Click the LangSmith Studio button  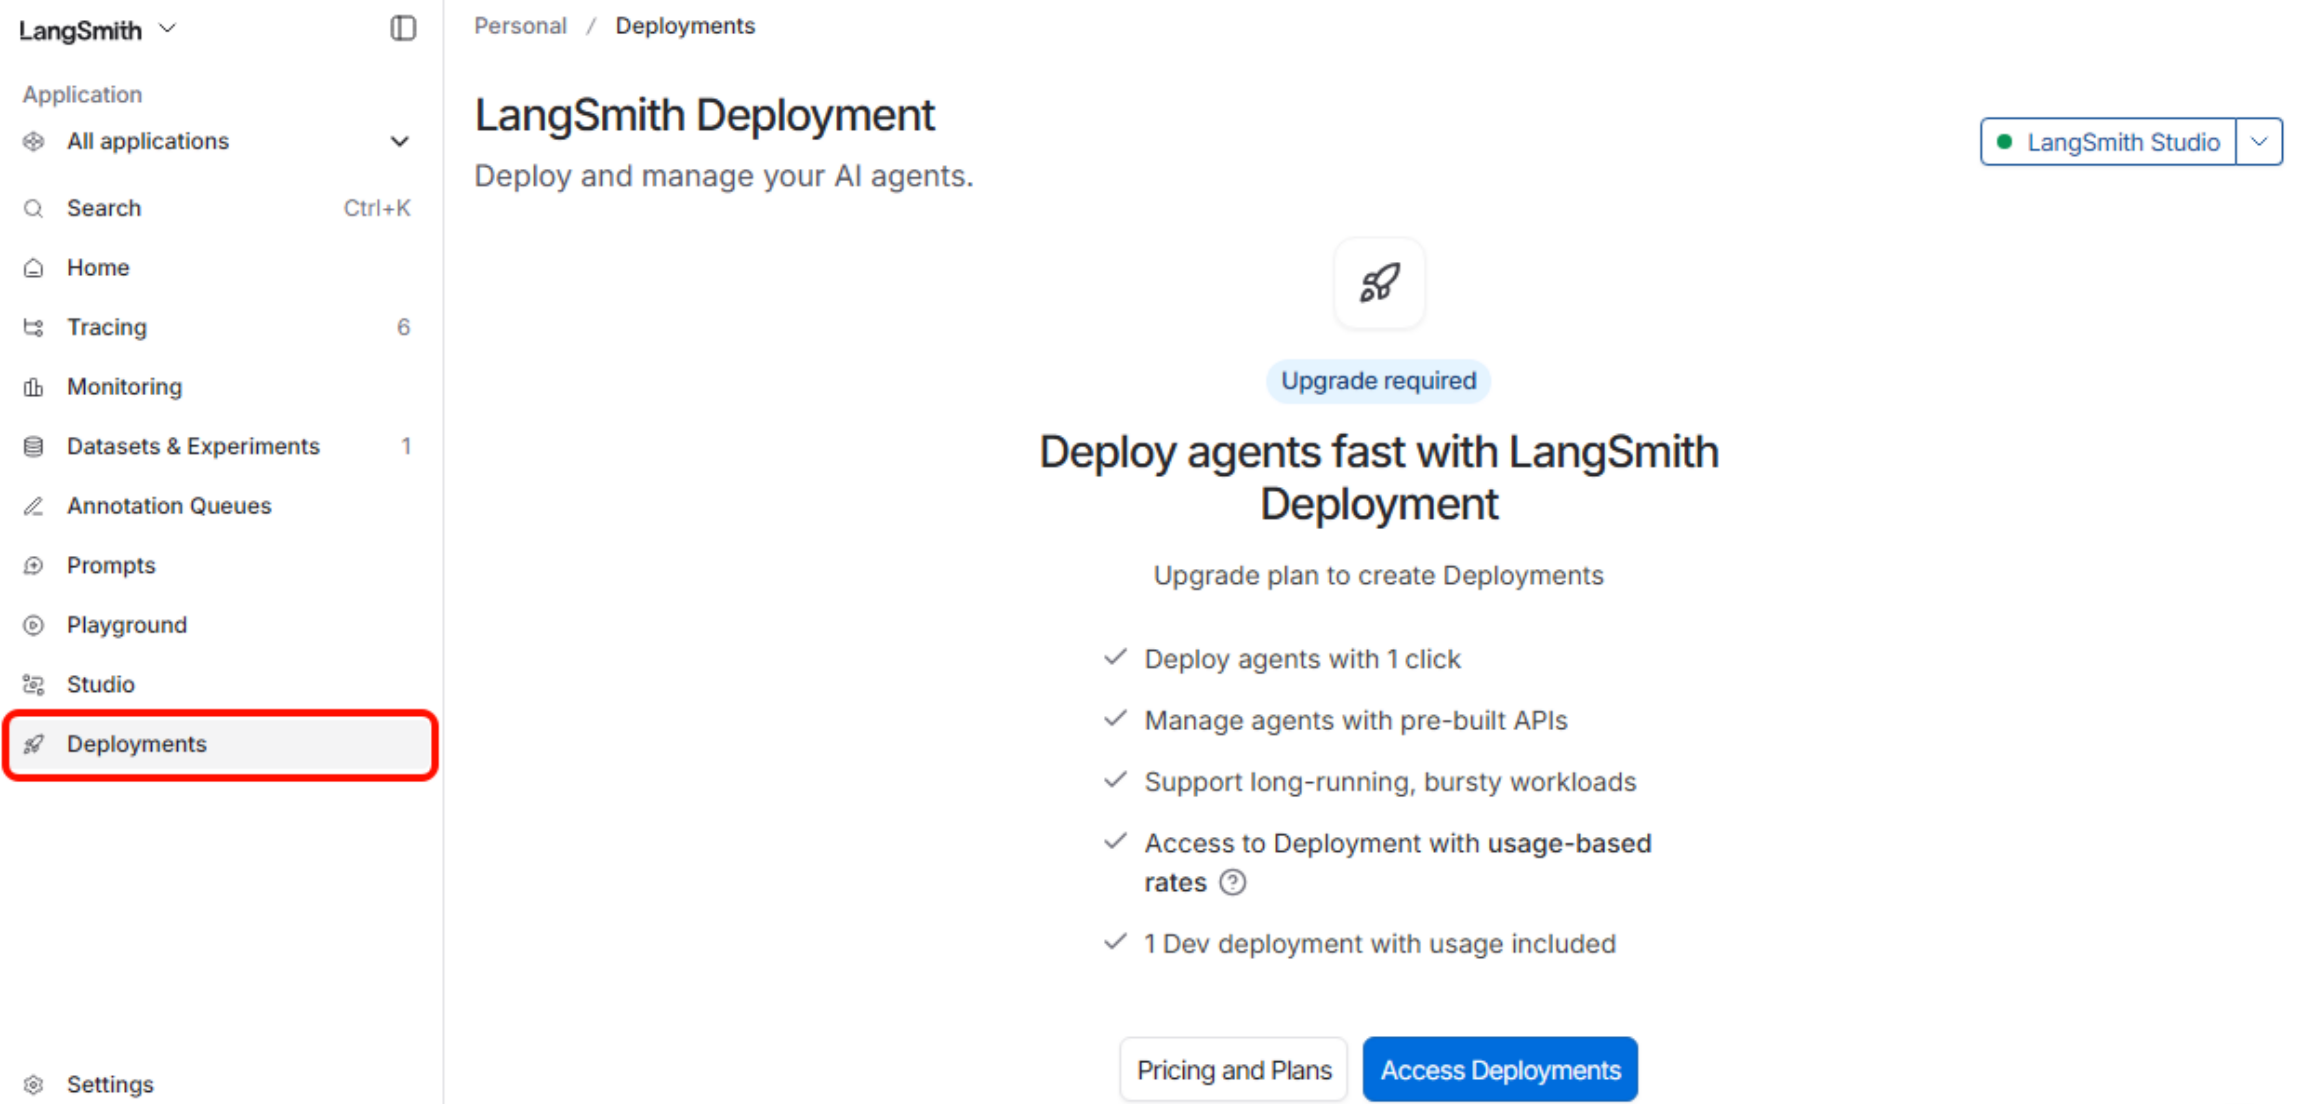click(x=2108, y=142)
